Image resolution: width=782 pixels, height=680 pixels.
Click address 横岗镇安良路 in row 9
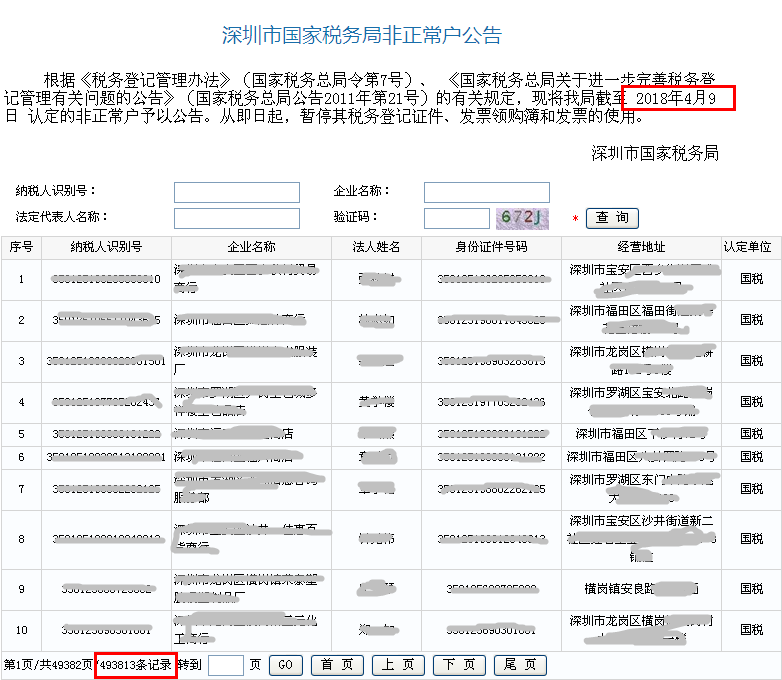pyautogui.click(x=619, y=590)
